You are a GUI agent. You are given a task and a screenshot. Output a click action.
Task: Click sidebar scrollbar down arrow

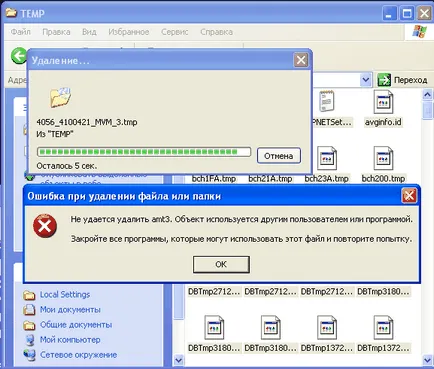point(179,360)
